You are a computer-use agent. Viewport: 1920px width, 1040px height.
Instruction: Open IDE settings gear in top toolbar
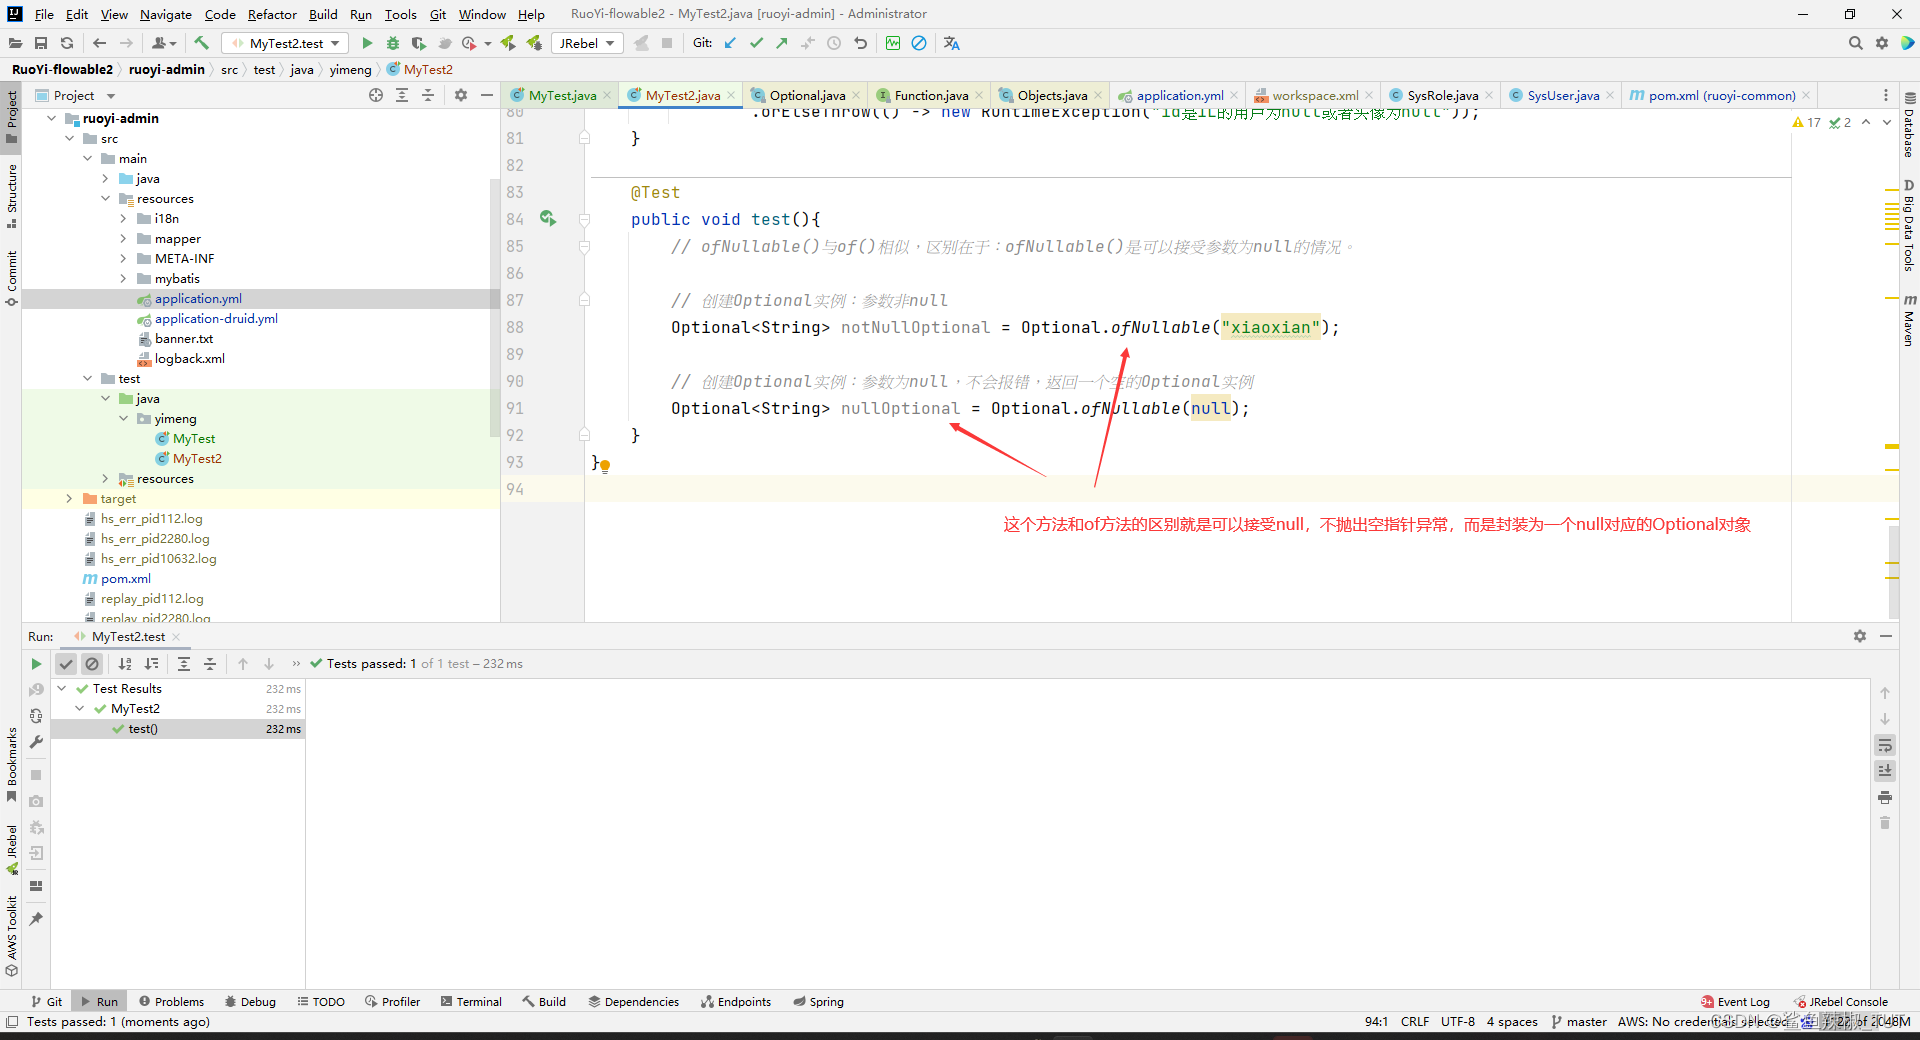point(1882,43)
